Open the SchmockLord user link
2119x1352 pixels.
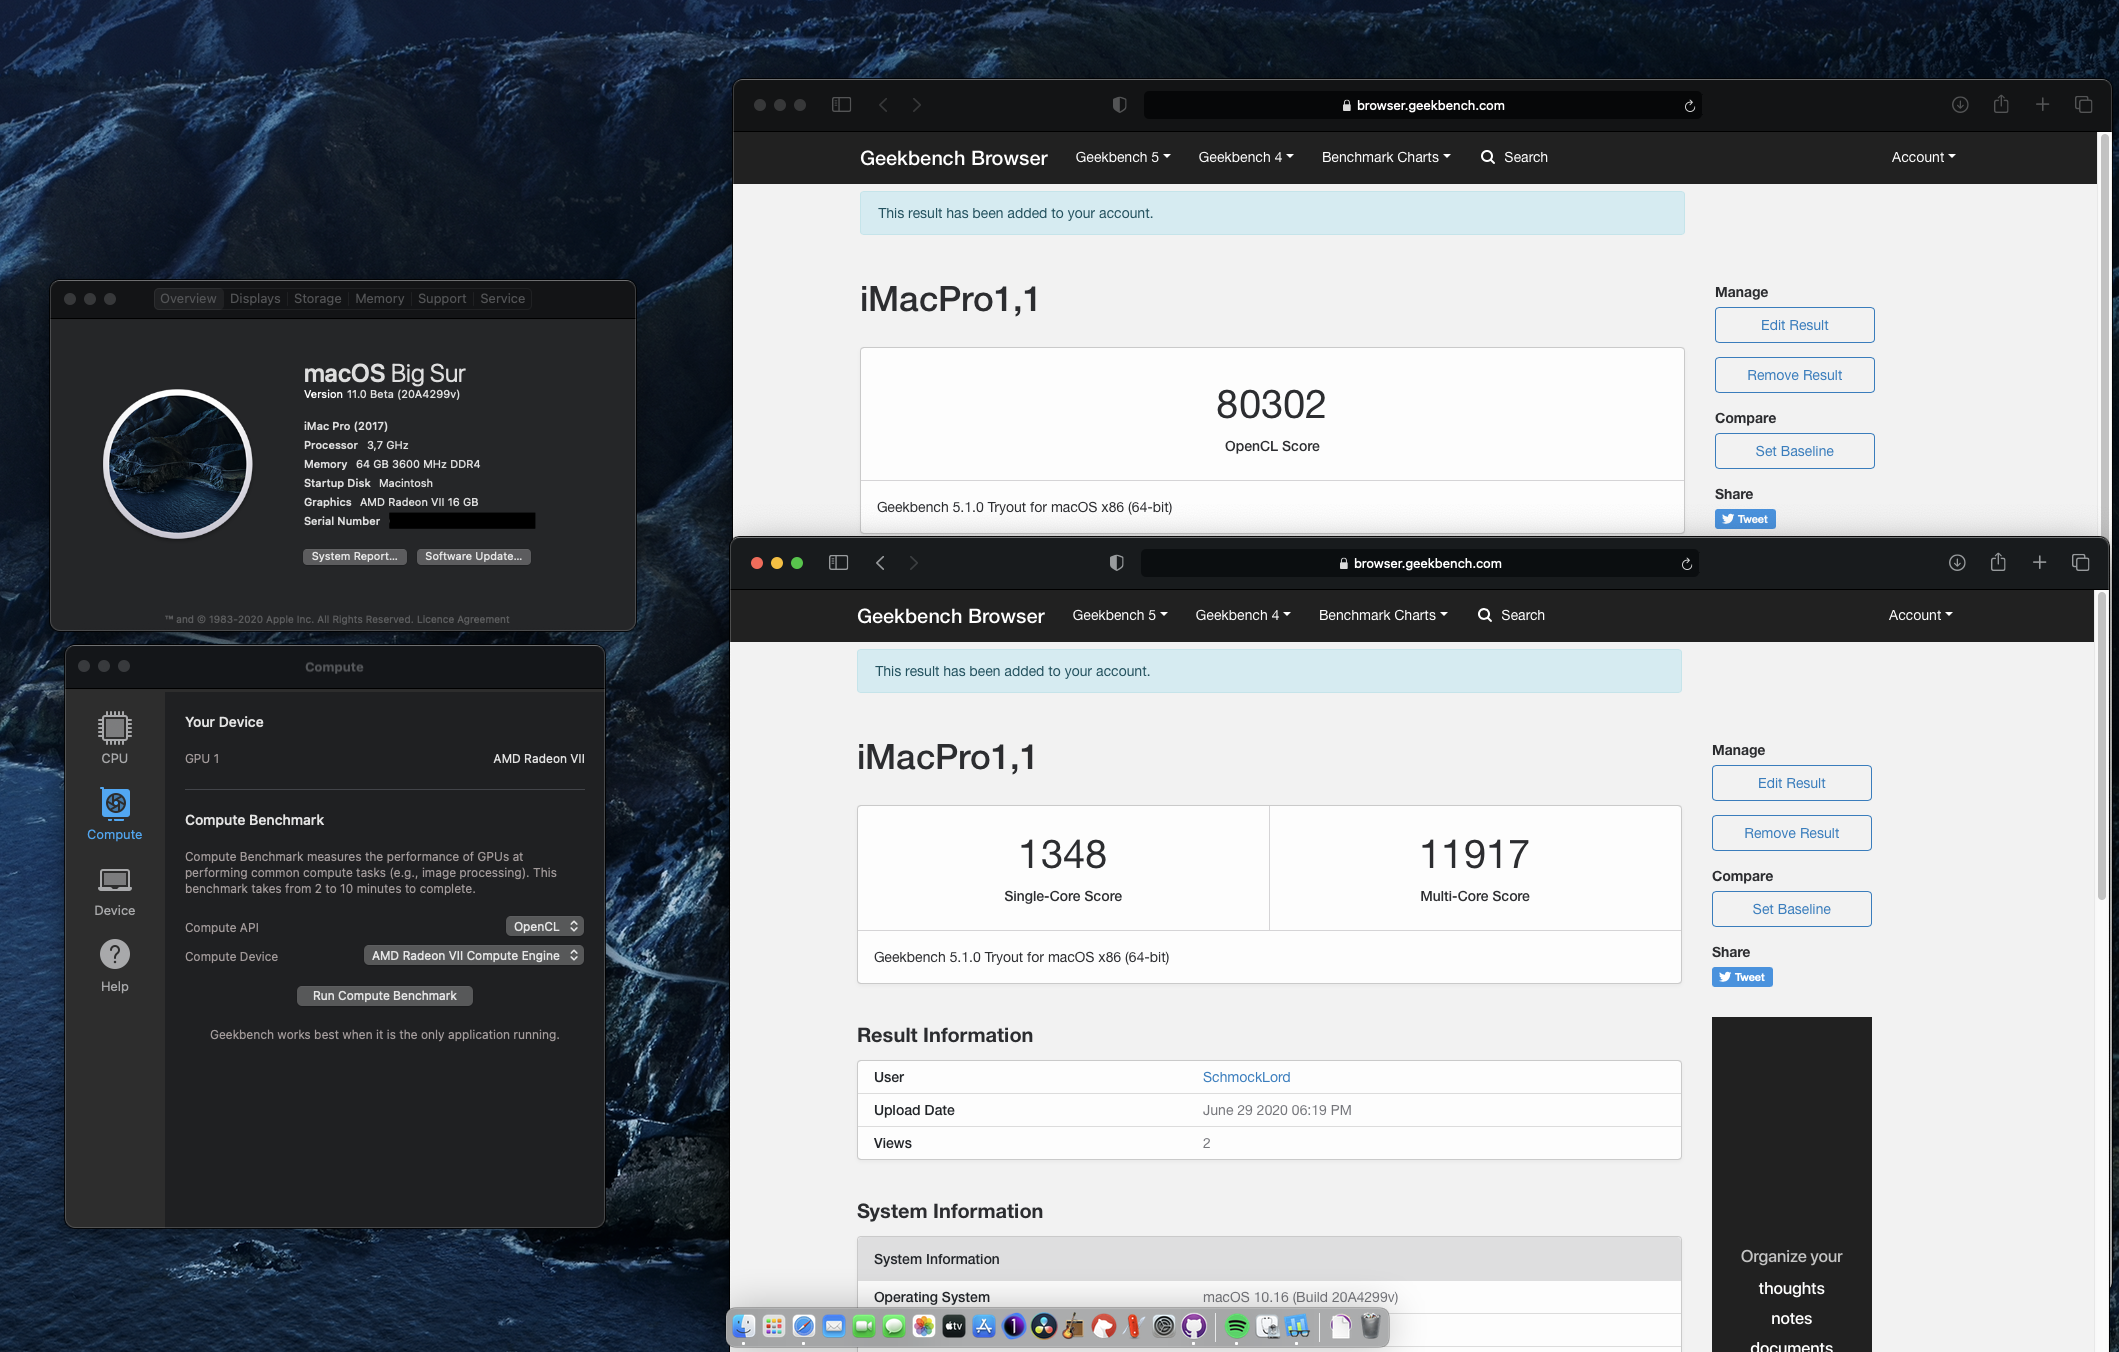pyautogui.click(x=1246, y=1077)
